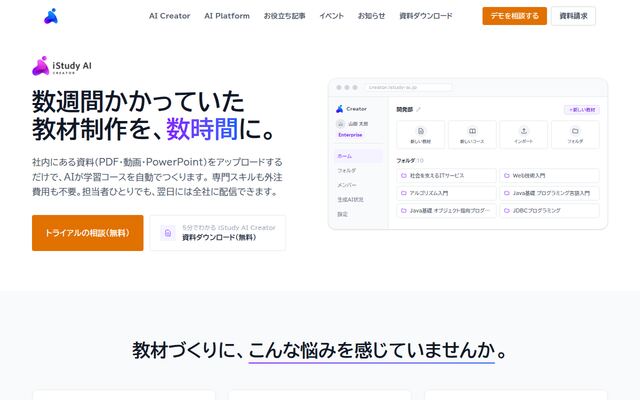Click the 開発部 title in the preview
This screenshot has height=400, width=640.
tap(404, 109)
